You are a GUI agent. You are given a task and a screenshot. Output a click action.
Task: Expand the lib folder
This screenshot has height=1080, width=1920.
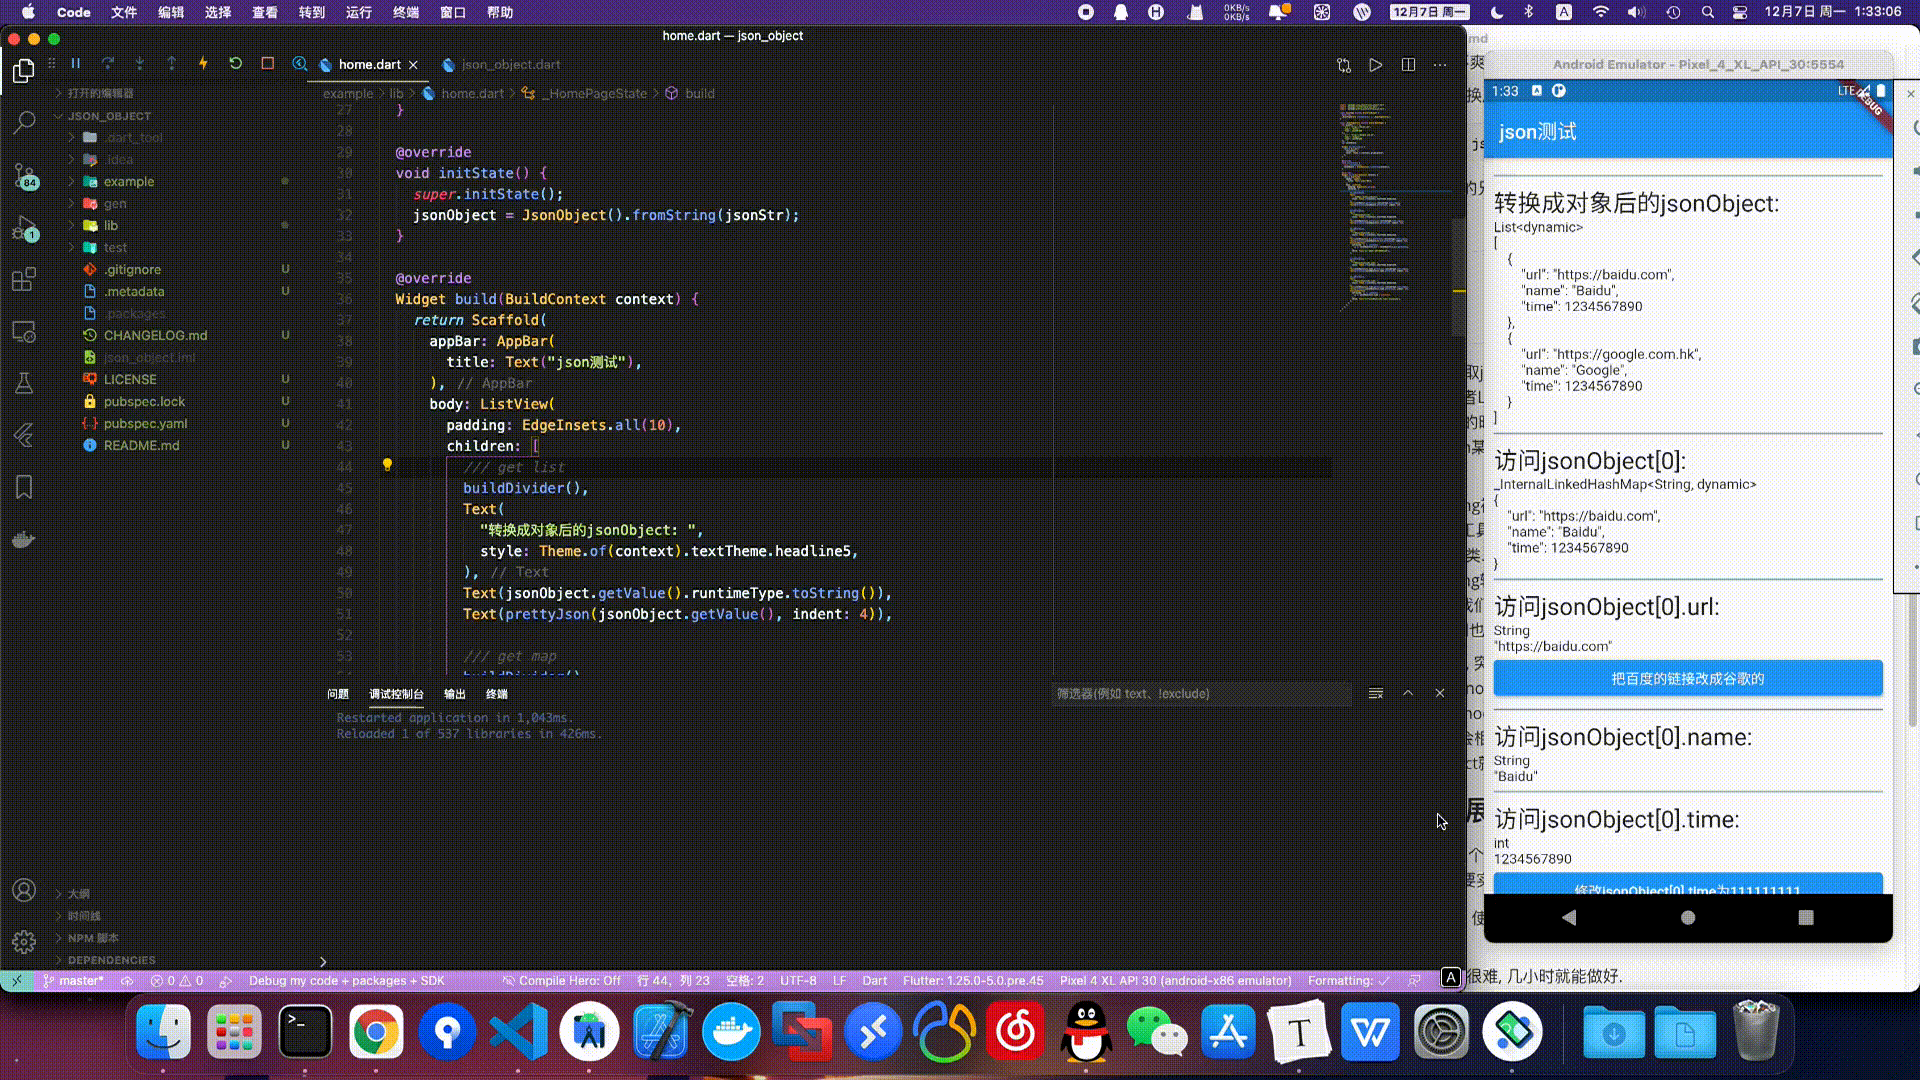(x=110, y=226)
